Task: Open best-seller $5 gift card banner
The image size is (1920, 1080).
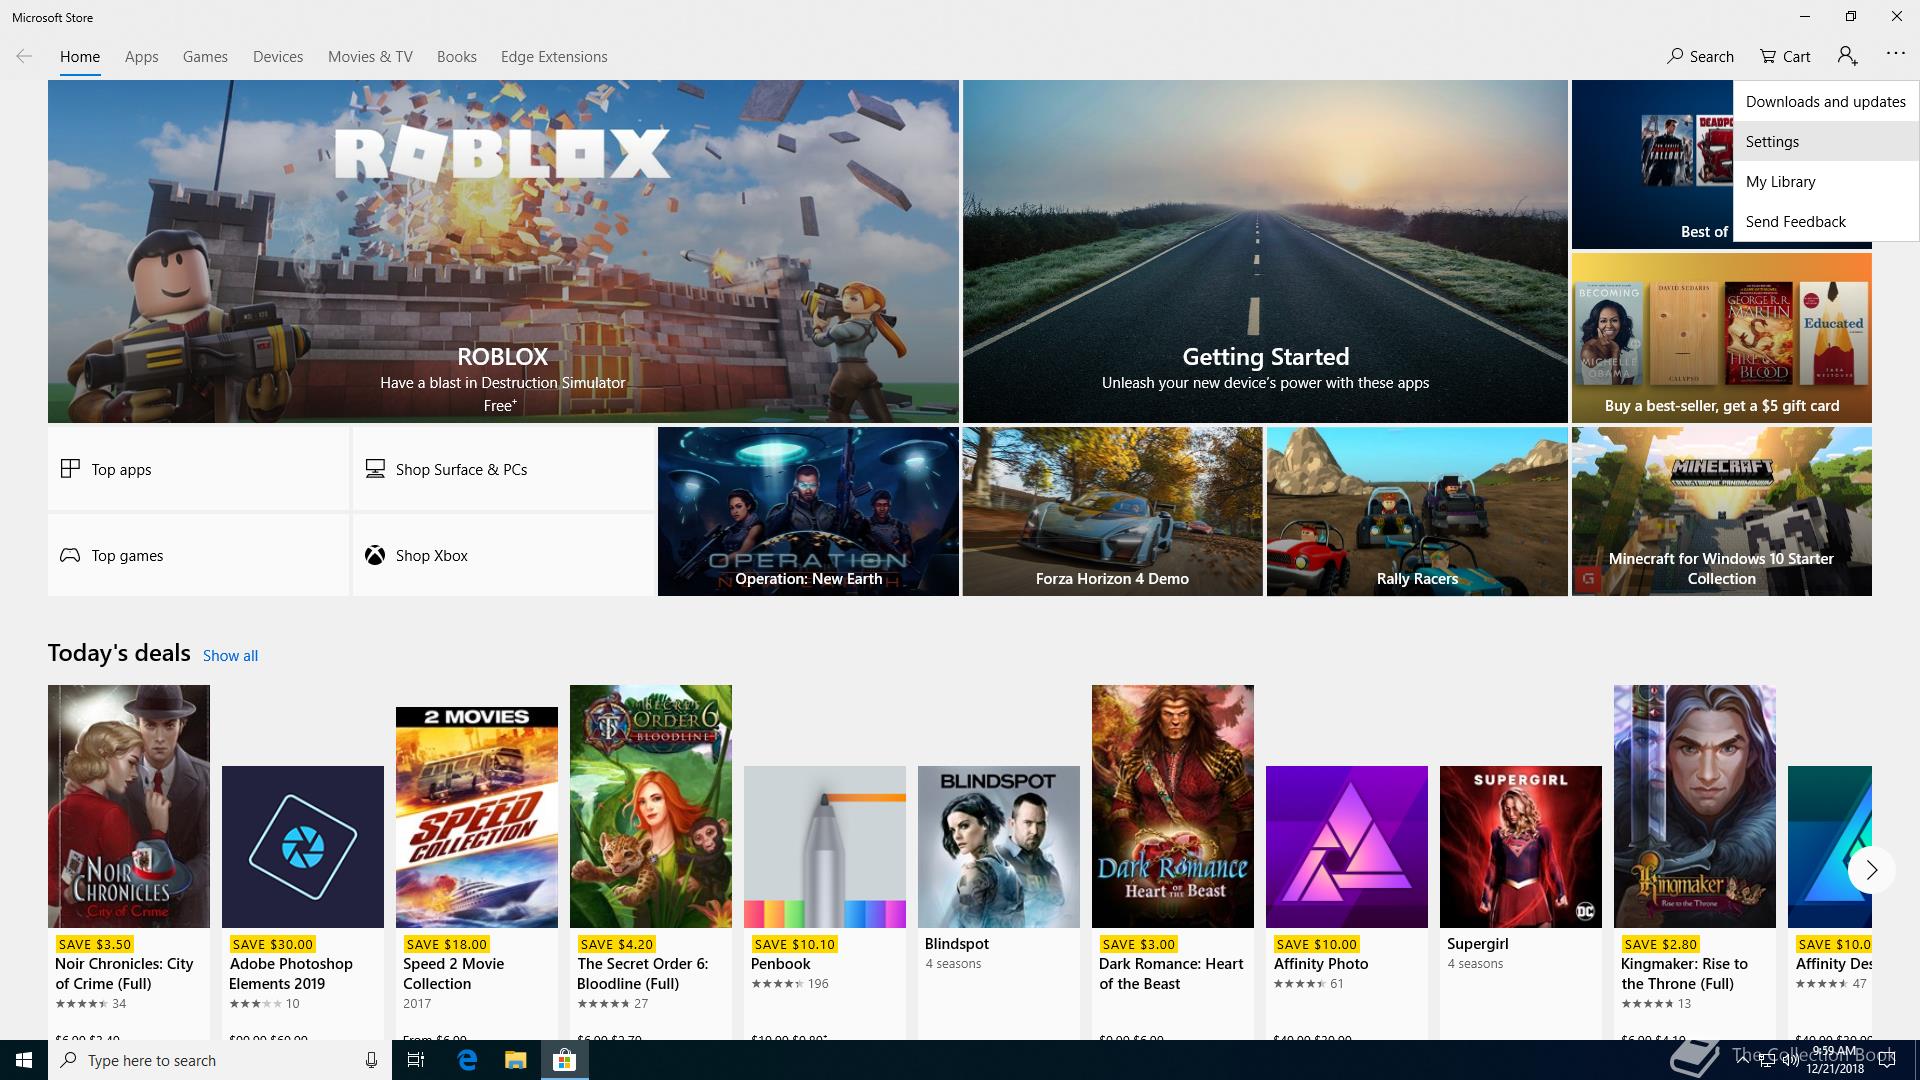Action: click(x=1721, y=338)
